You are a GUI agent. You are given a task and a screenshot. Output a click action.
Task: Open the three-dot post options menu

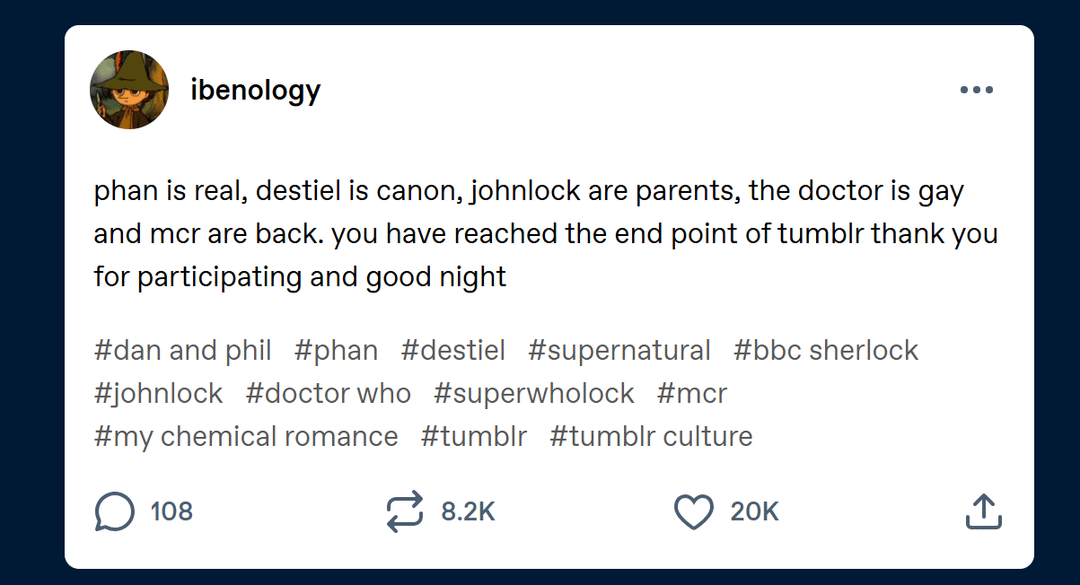coord(976,90)
